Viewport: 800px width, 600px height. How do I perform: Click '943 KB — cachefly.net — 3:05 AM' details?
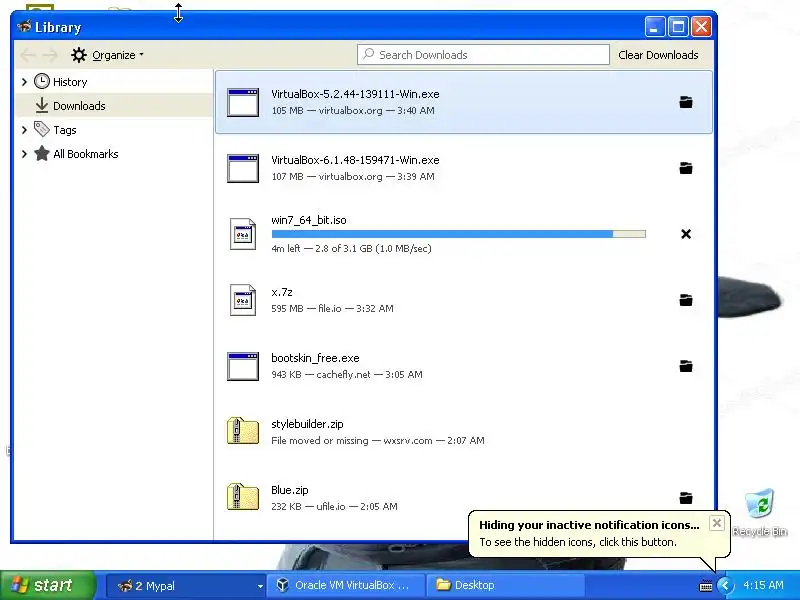(x=347, y=374)
